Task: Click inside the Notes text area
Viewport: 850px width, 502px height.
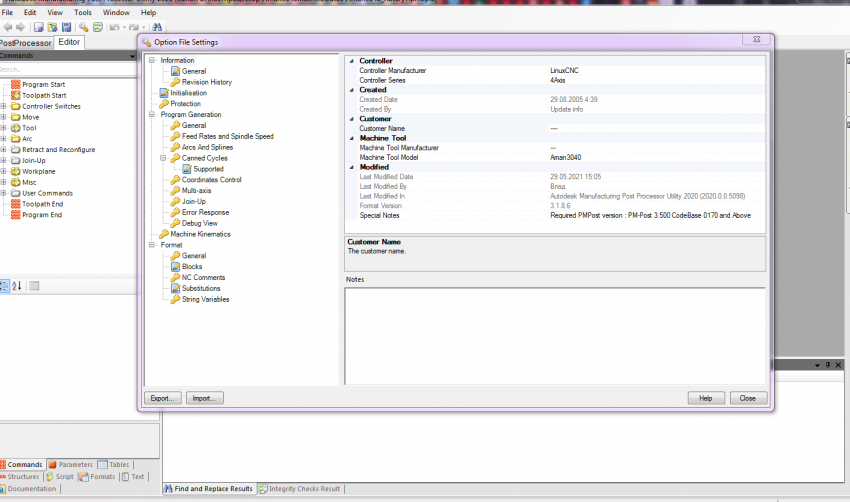Action: 555,335
